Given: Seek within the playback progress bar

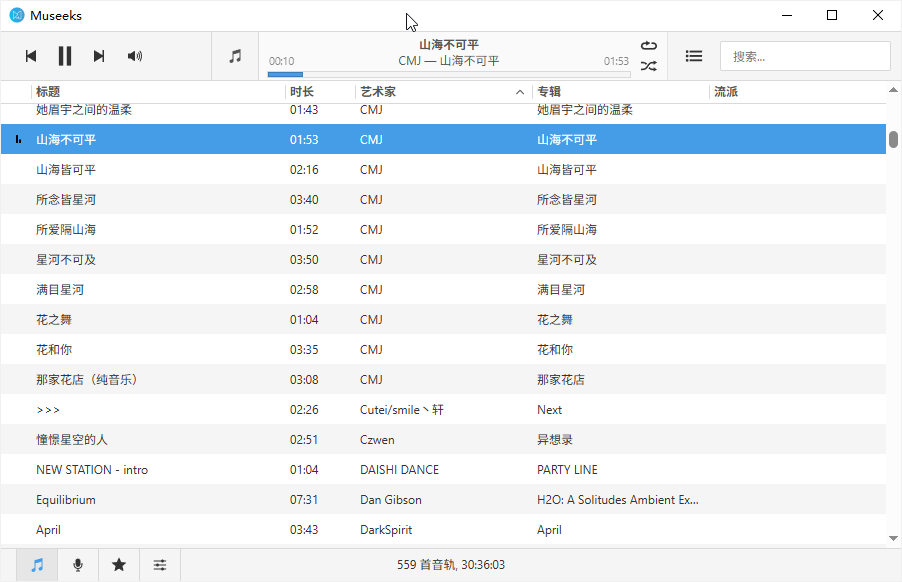Looking at the screenshot, I should point(450,73).
